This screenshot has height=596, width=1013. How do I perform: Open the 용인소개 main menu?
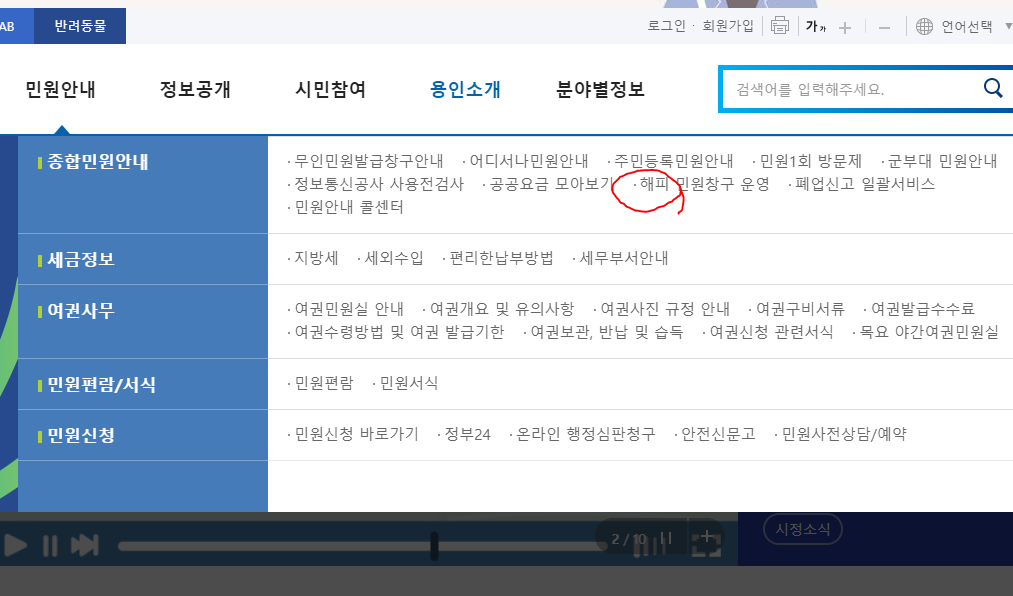[465, 89]
